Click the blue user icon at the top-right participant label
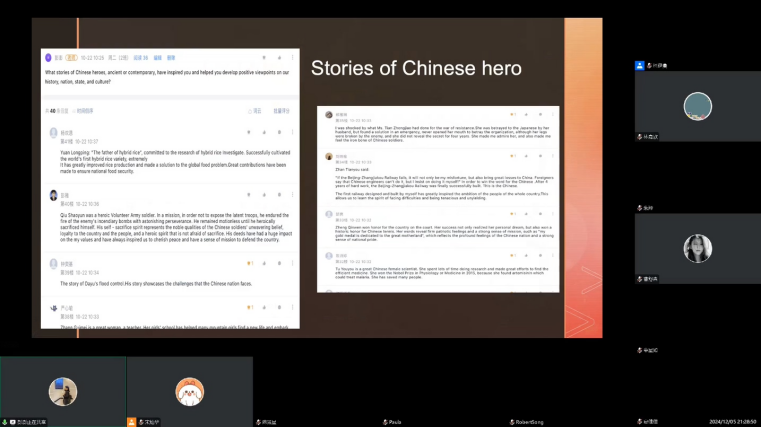Image resolution: width=761 pixels, height=427 pixels. click(x=639, y=66)
